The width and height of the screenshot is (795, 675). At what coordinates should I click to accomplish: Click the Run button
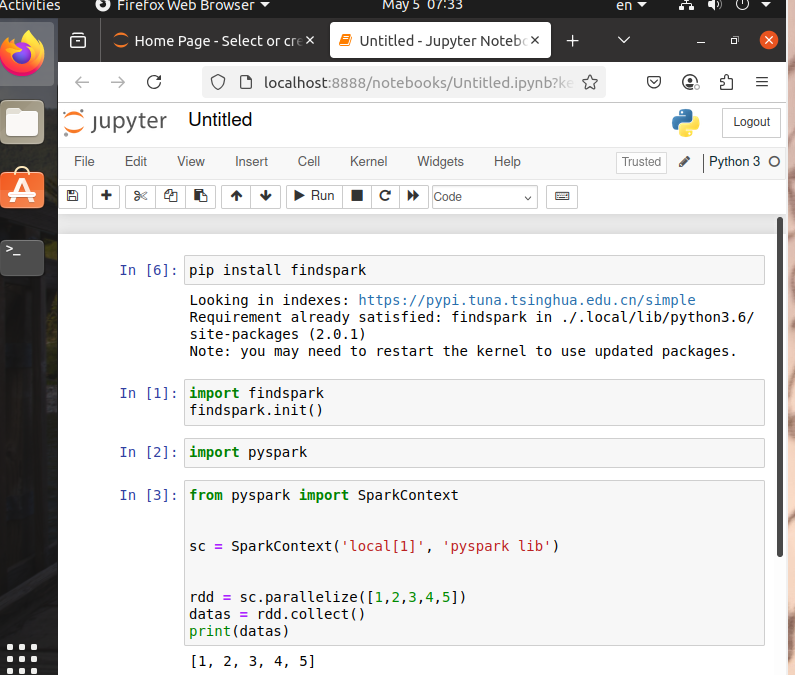[313, 197]
